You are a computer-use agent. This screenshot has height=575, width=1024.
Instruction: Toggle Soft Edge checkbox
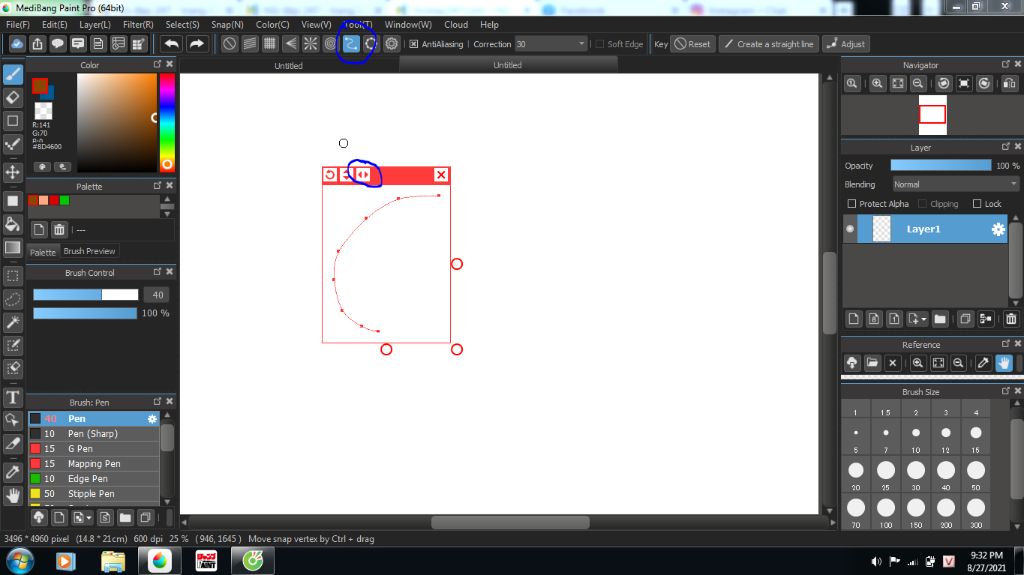(x=600, y=44)
